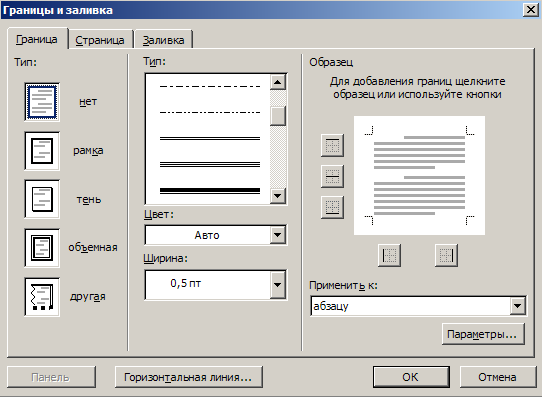Viewport: 542px width, 397px height.
Task: Click the 'тень' text label
Action: (89, 199)
